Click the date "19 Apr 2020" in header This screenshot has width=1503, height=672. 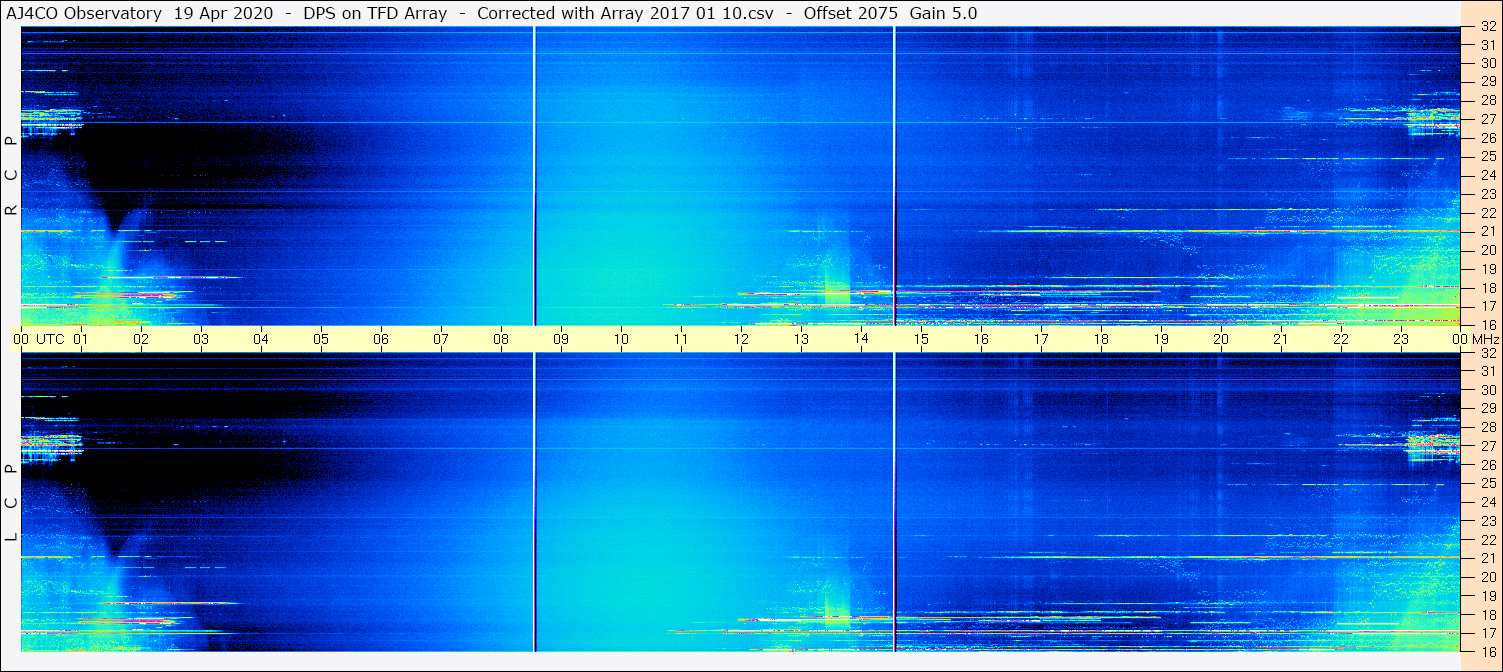[x=223, y=13]
